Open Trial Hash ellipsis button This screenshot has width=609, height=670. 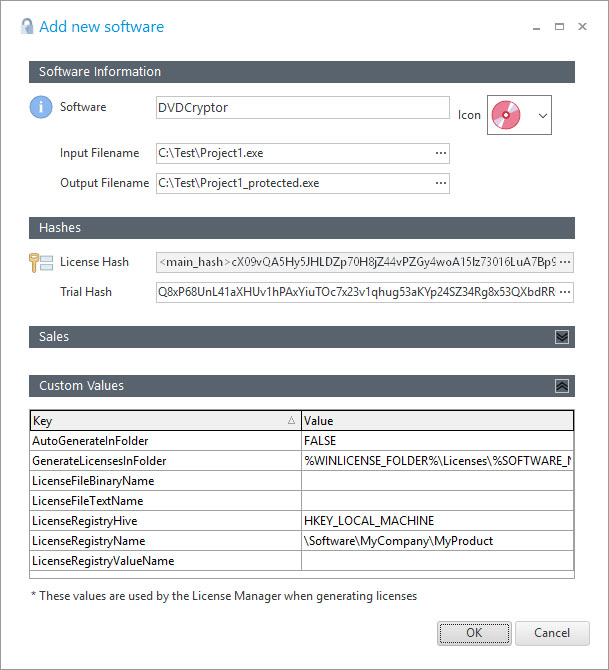click(565, 292)
